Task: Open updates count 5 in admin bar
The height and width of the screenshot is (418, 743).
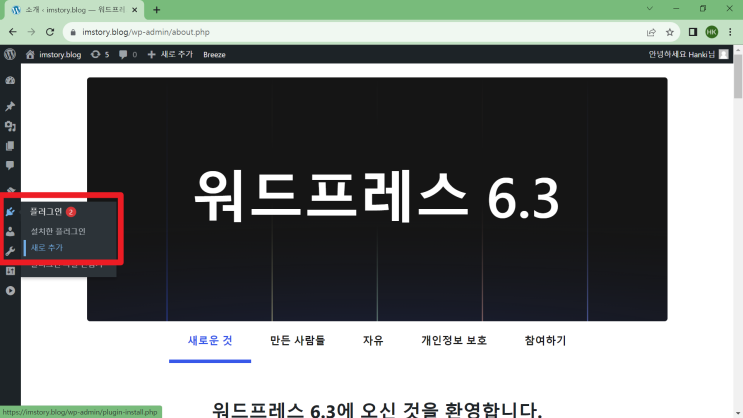Action: (x=100, y=55)
